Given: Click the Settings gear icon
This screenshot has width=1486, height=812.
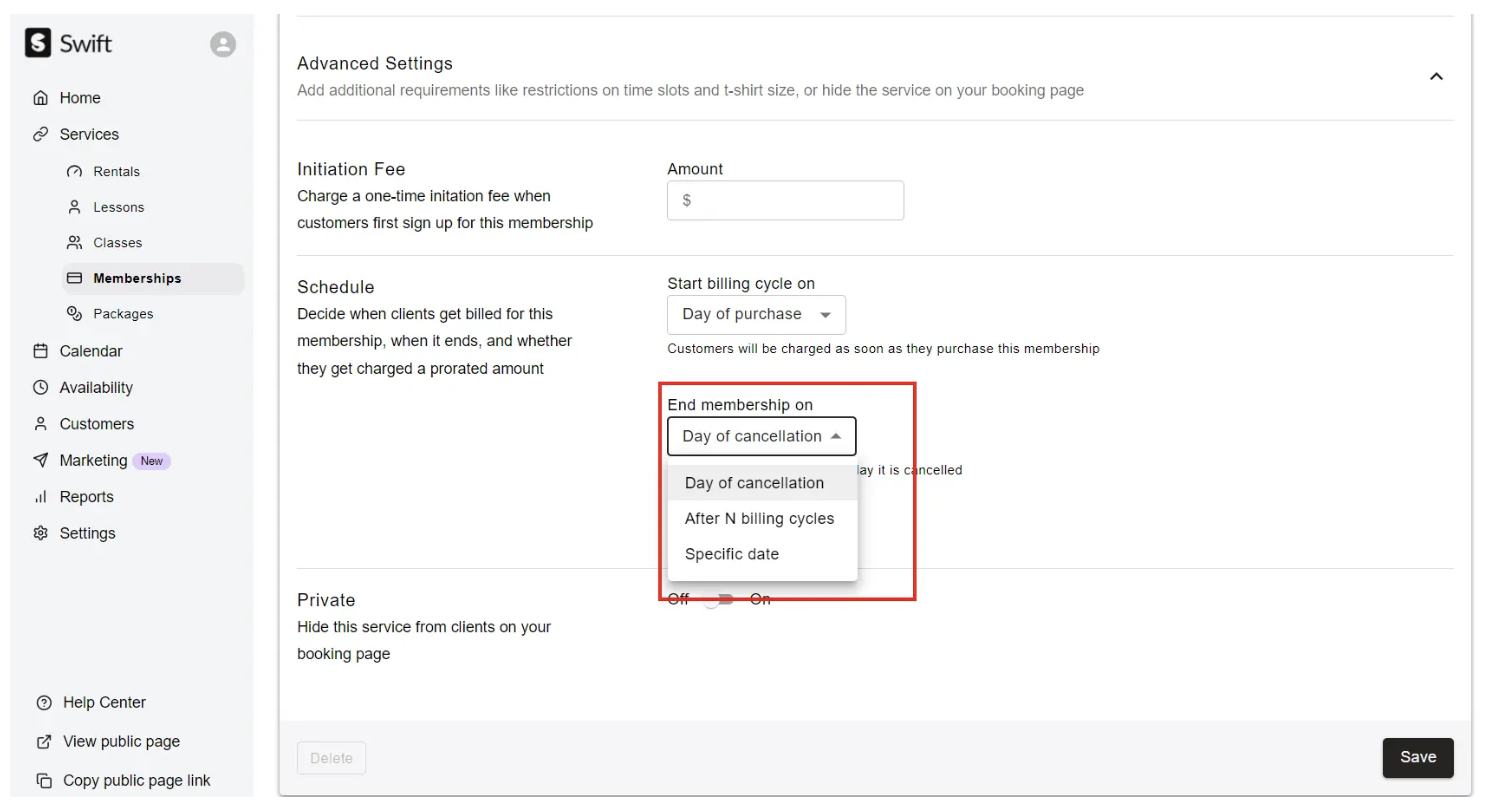Looking at the screenshot, I should click(x=40, y=533).
